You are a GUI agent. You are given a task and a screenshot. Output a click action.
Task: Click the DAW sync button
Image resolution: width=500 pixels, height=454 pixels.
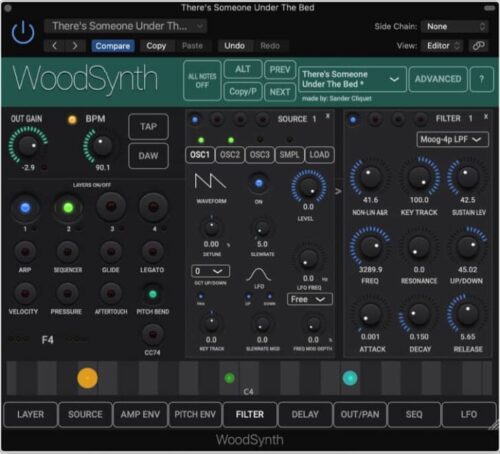pos(148,156)
